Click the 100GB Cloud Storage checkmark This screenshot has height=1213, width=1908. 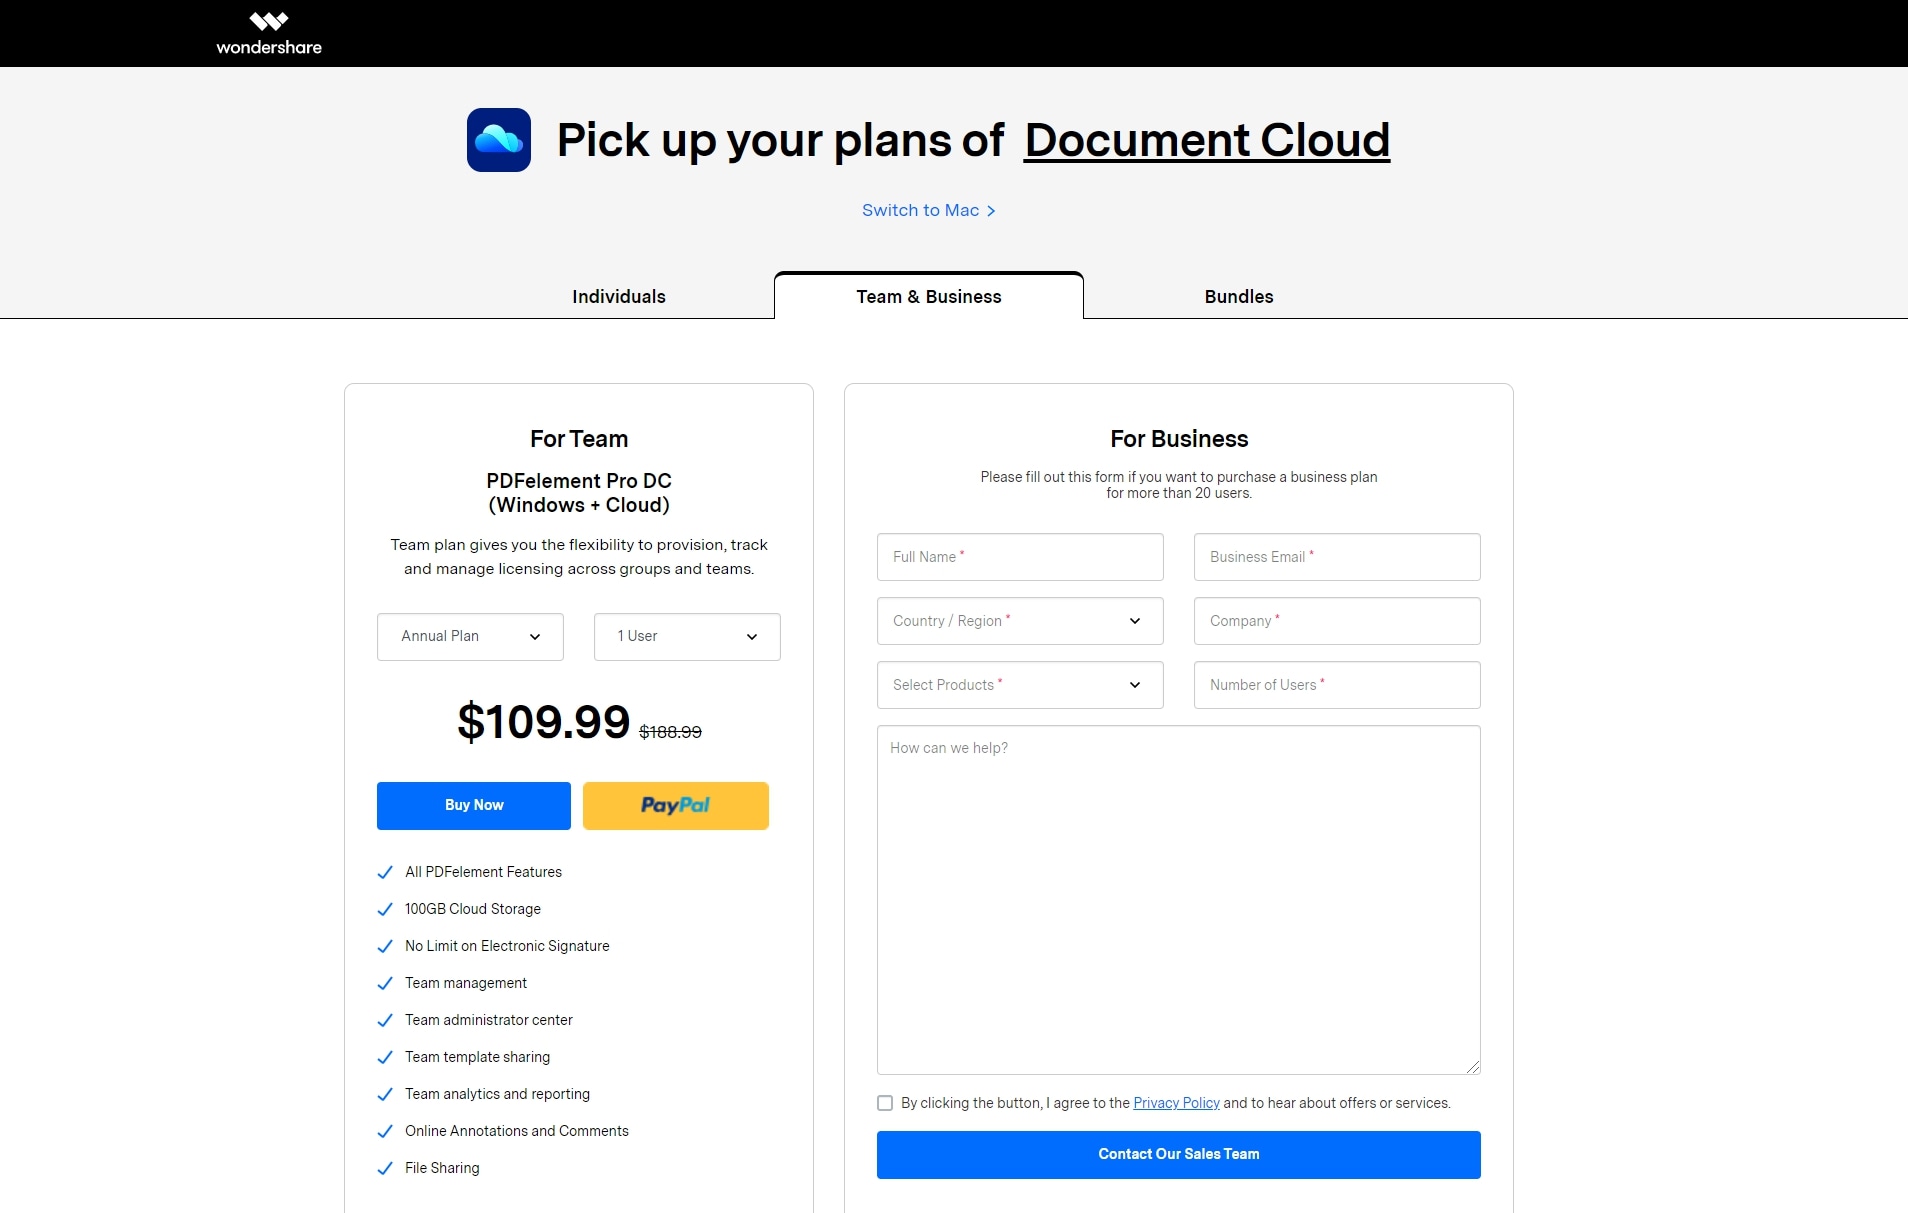tap(385, 909)
